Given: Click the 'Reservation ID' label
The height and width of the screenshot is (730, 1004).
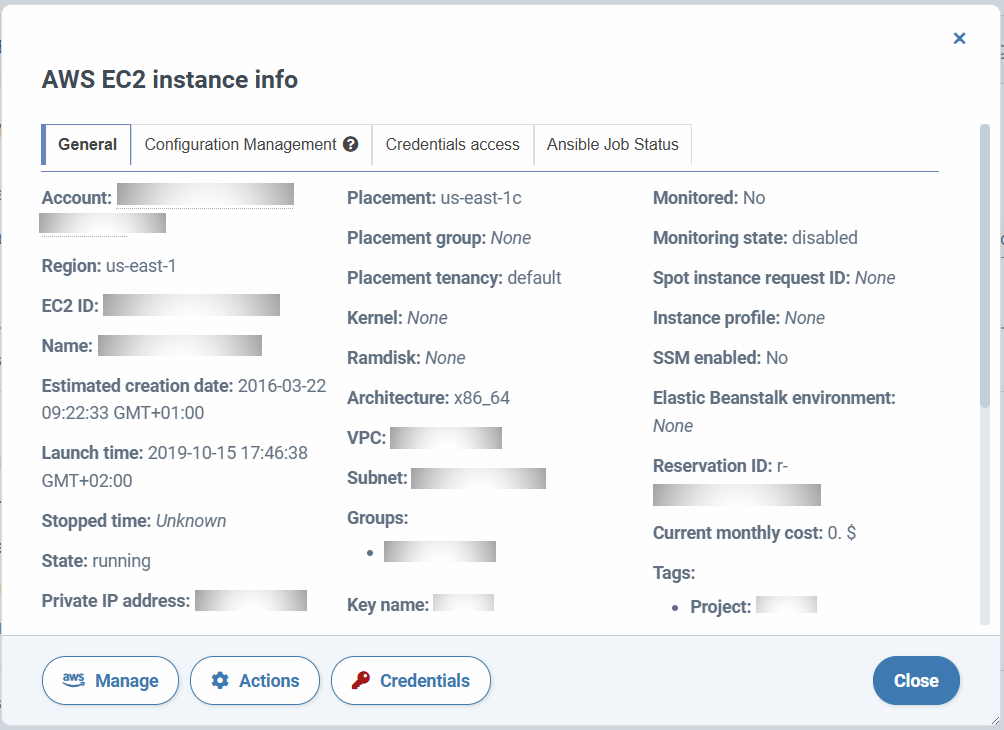Looking at the screenshot, I should point(713,466).
